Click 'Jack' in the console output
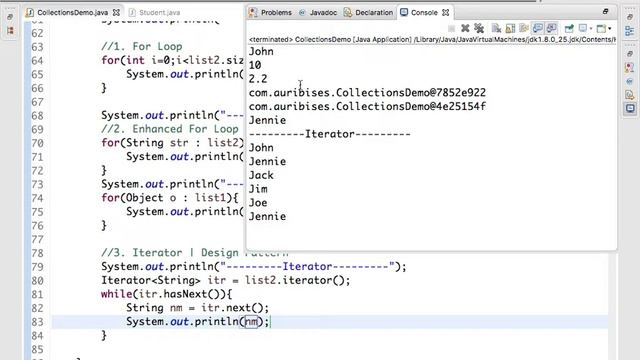Image resolution: width=640 pixels, height=360 pixels. pyautogui.click(x=261, y=175)
